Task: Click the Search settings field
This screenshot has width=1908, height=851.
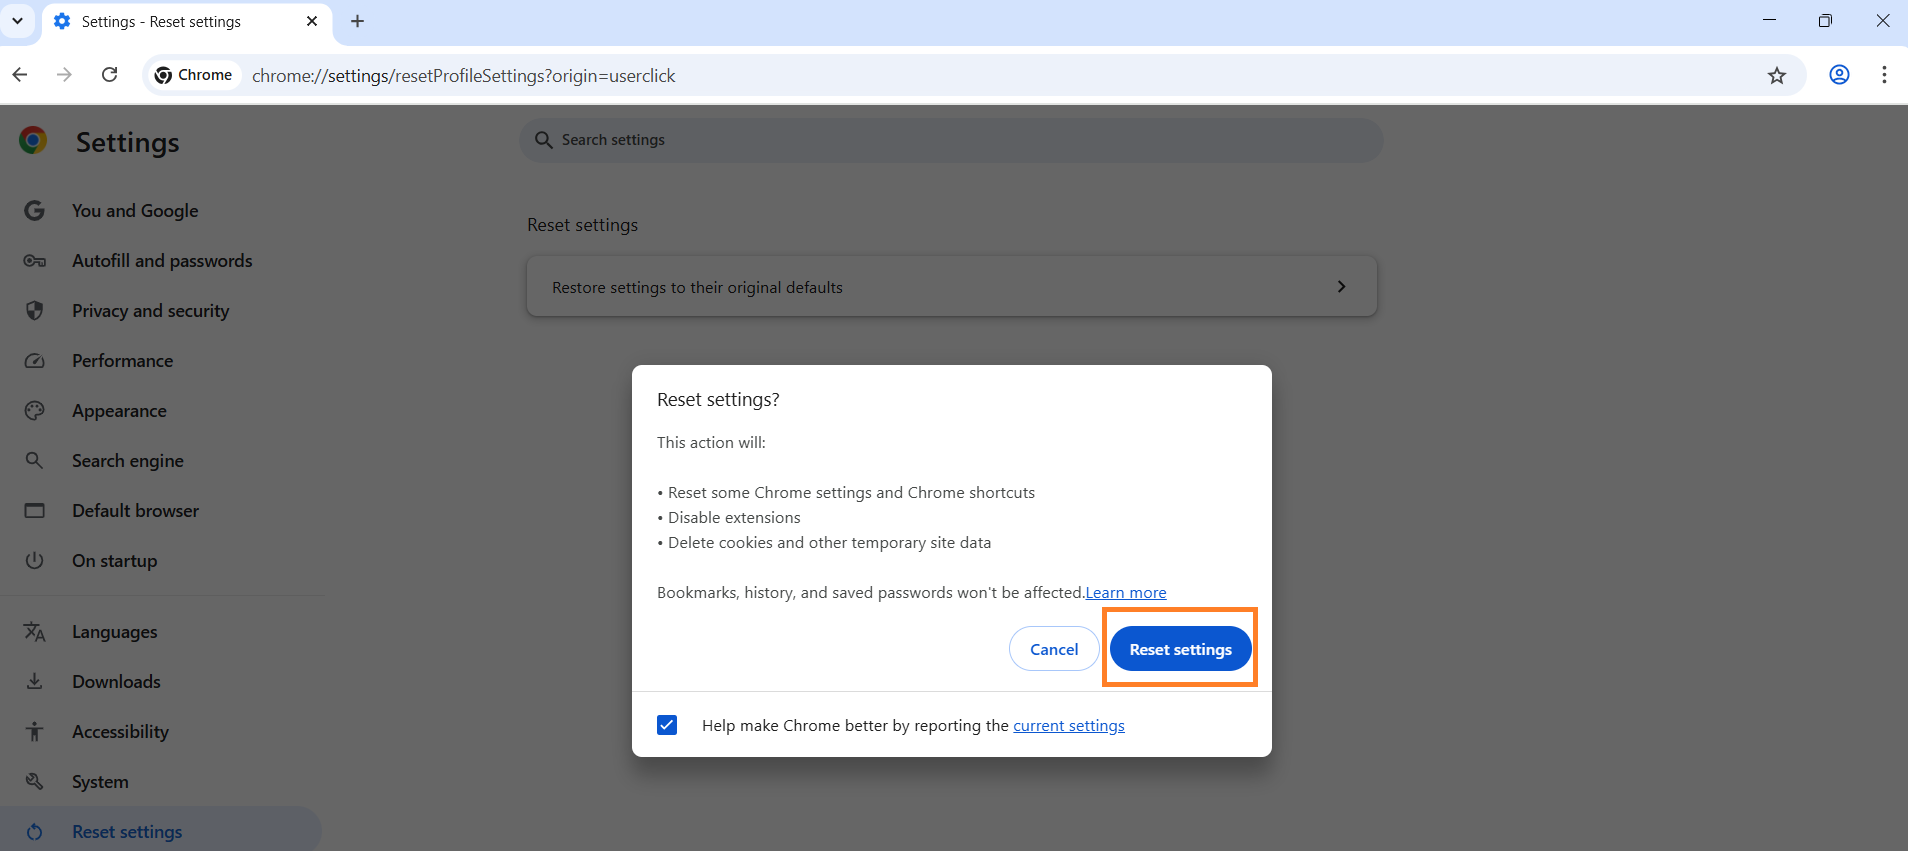Action: [950, 140]
